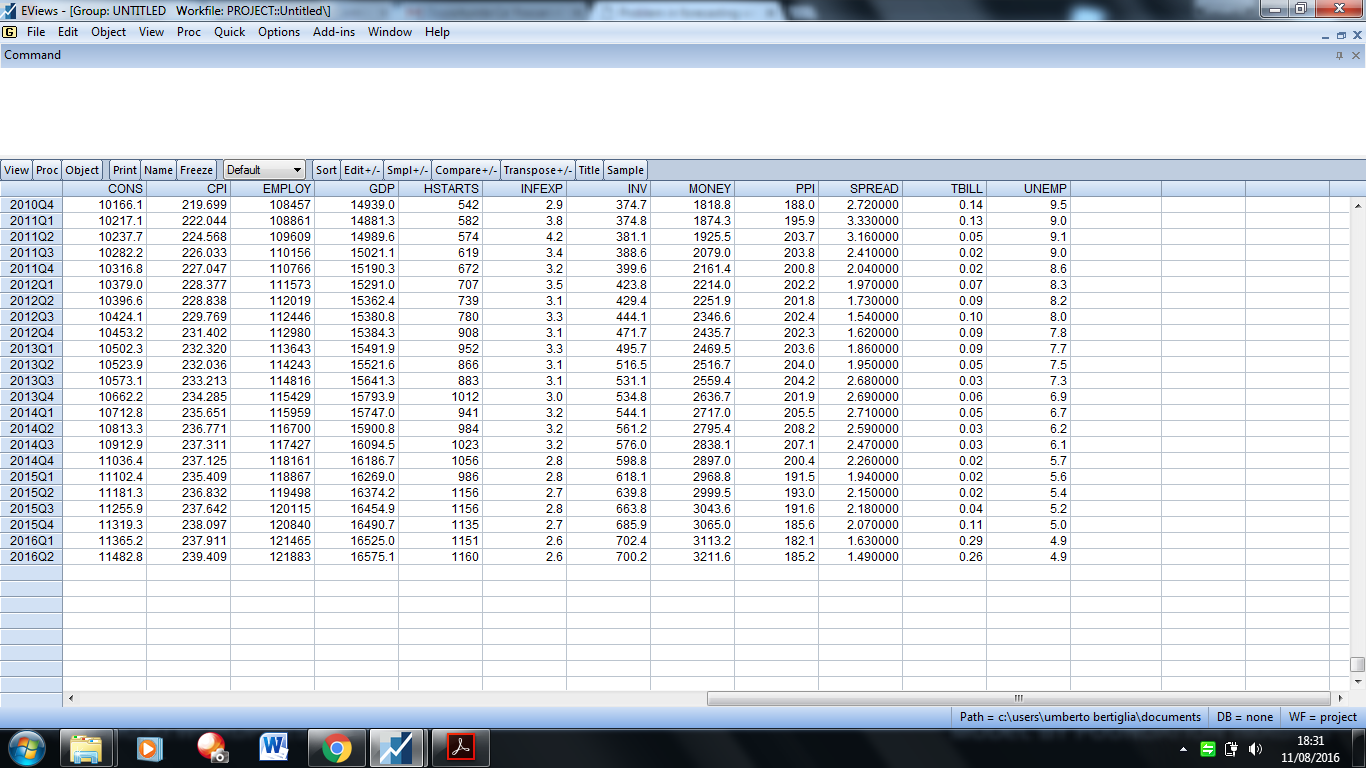1366x768 pixels.
Task: Click the EViews taskbar icon
Action: tap(397, 747)
